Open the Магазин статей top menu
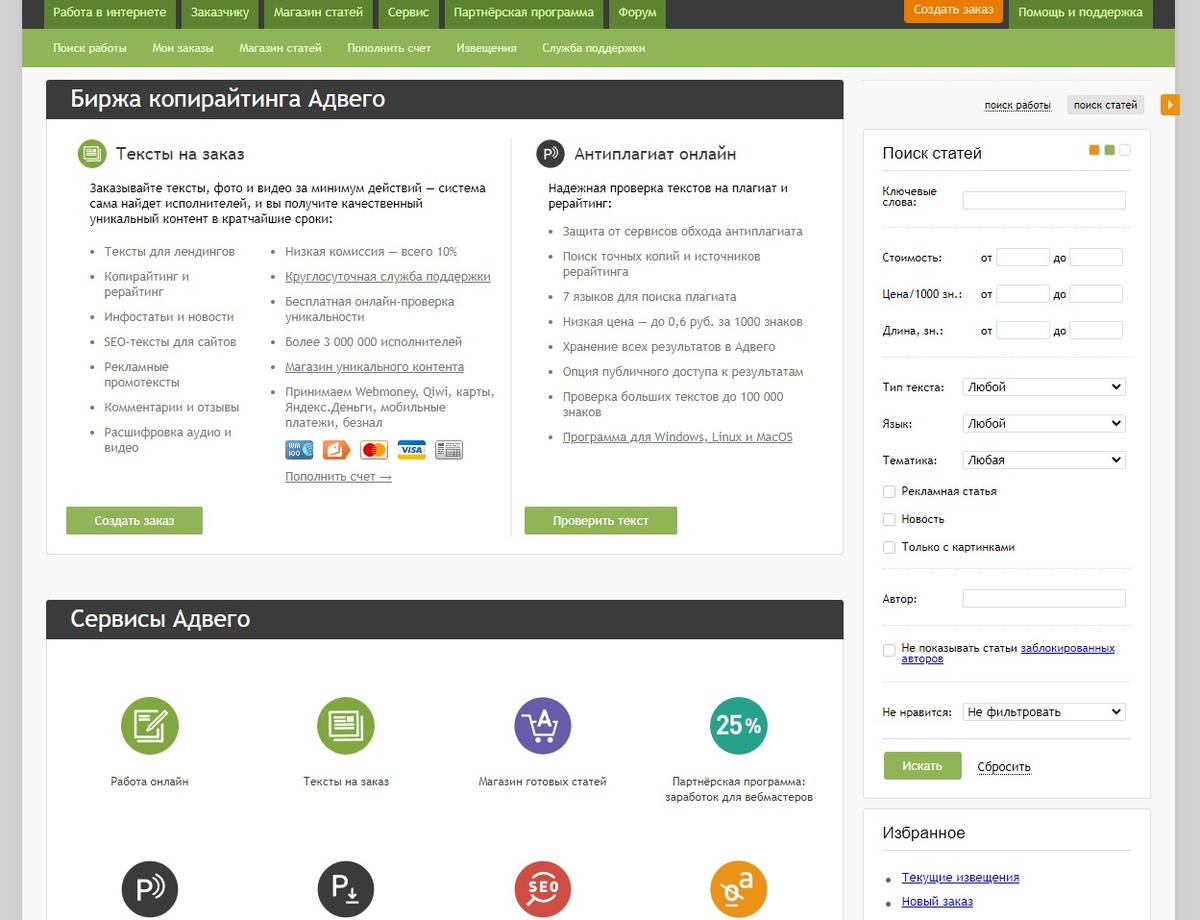The width and height of the screenshot is (1200, 920). click(318, 13)
